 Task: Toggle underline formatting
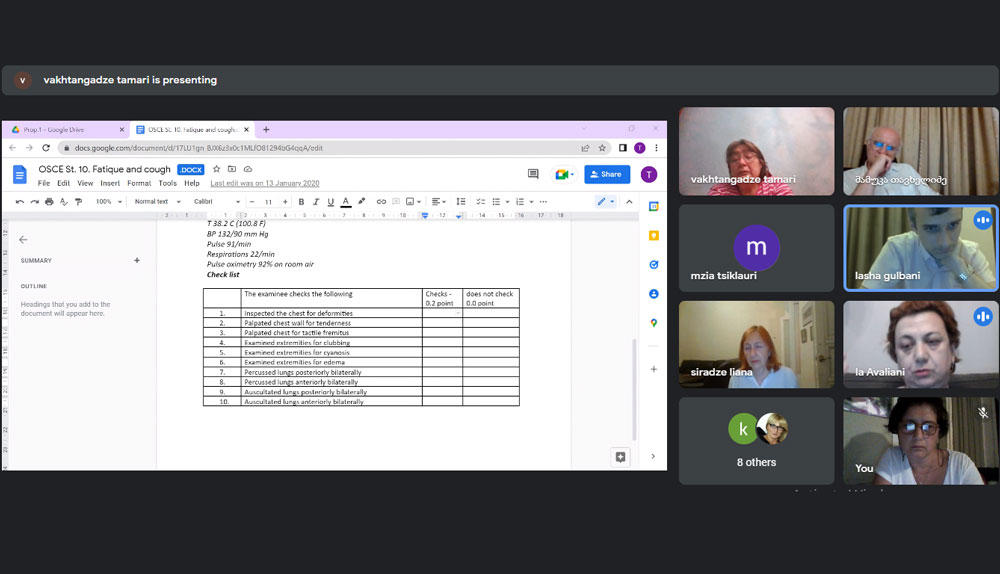[330, 202]
